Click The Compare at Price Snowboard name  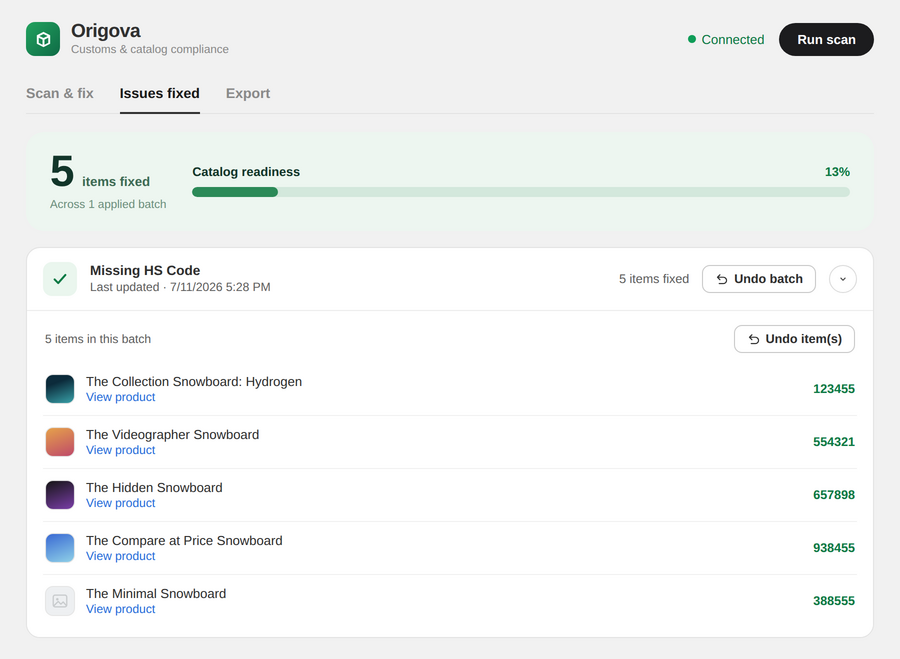[x=184, y=541]
